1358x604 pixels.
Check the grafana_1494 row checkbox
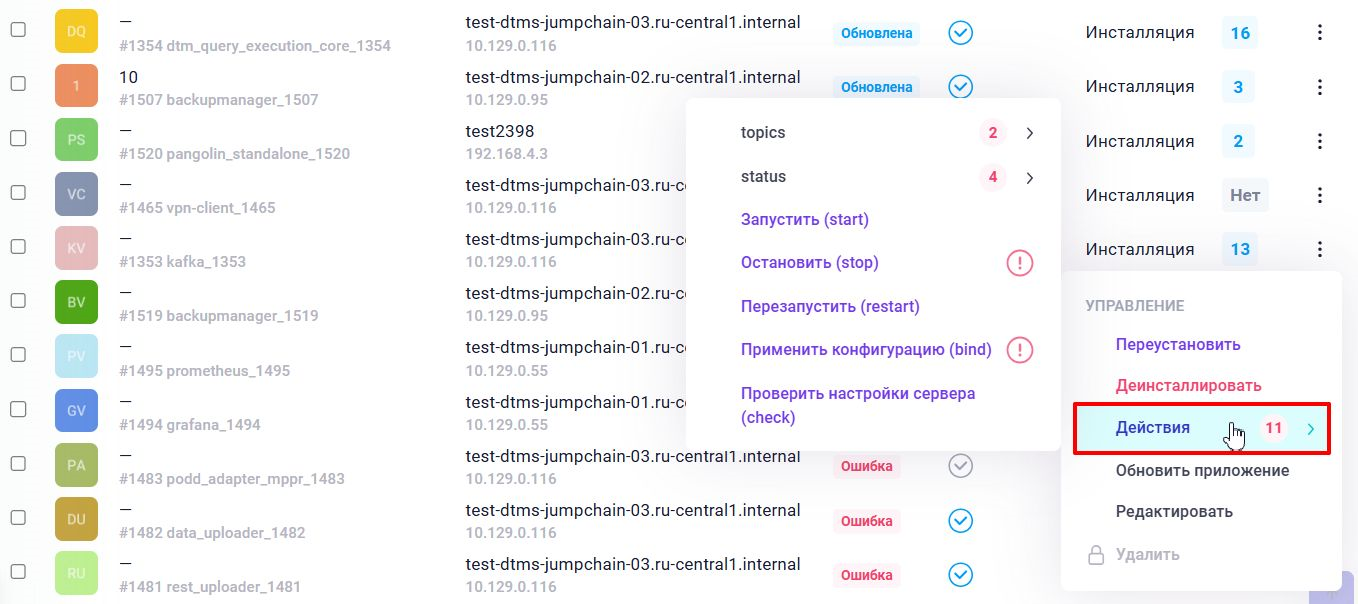click(x=18, y=410)
